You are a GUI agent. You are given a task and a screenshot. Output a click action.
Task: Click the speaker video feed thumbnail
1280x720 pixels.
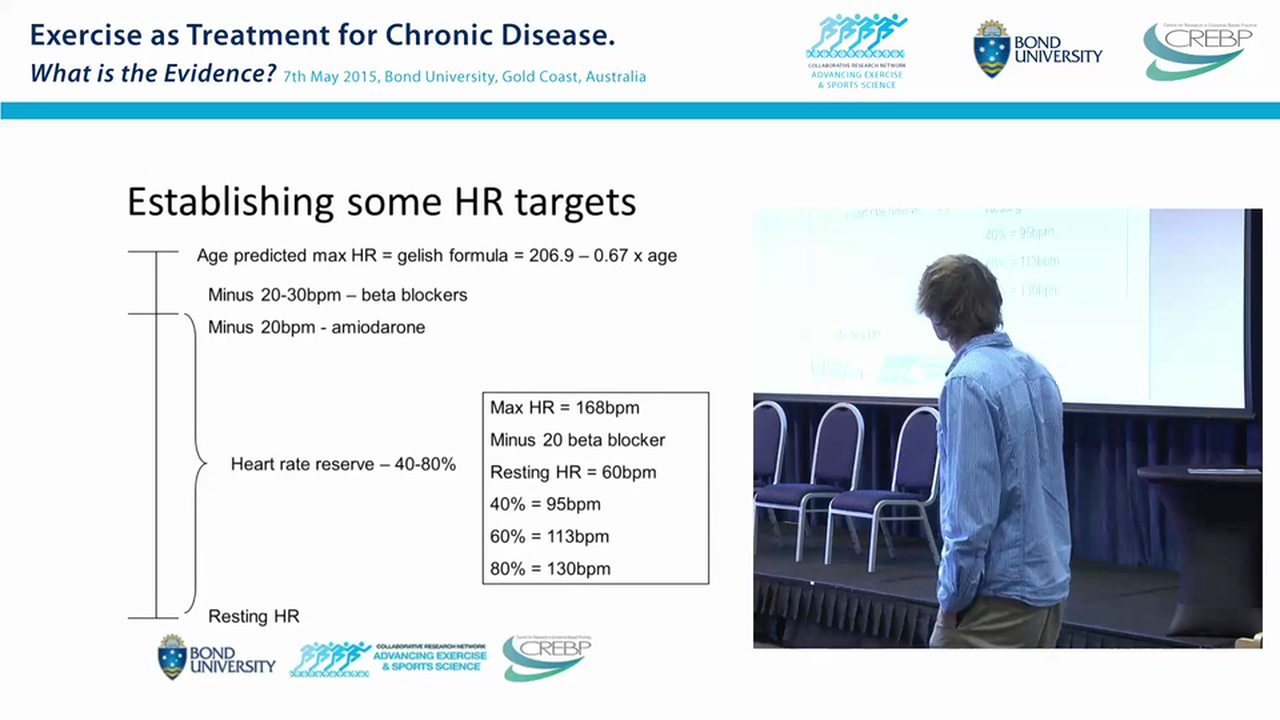pos(1007,428)
